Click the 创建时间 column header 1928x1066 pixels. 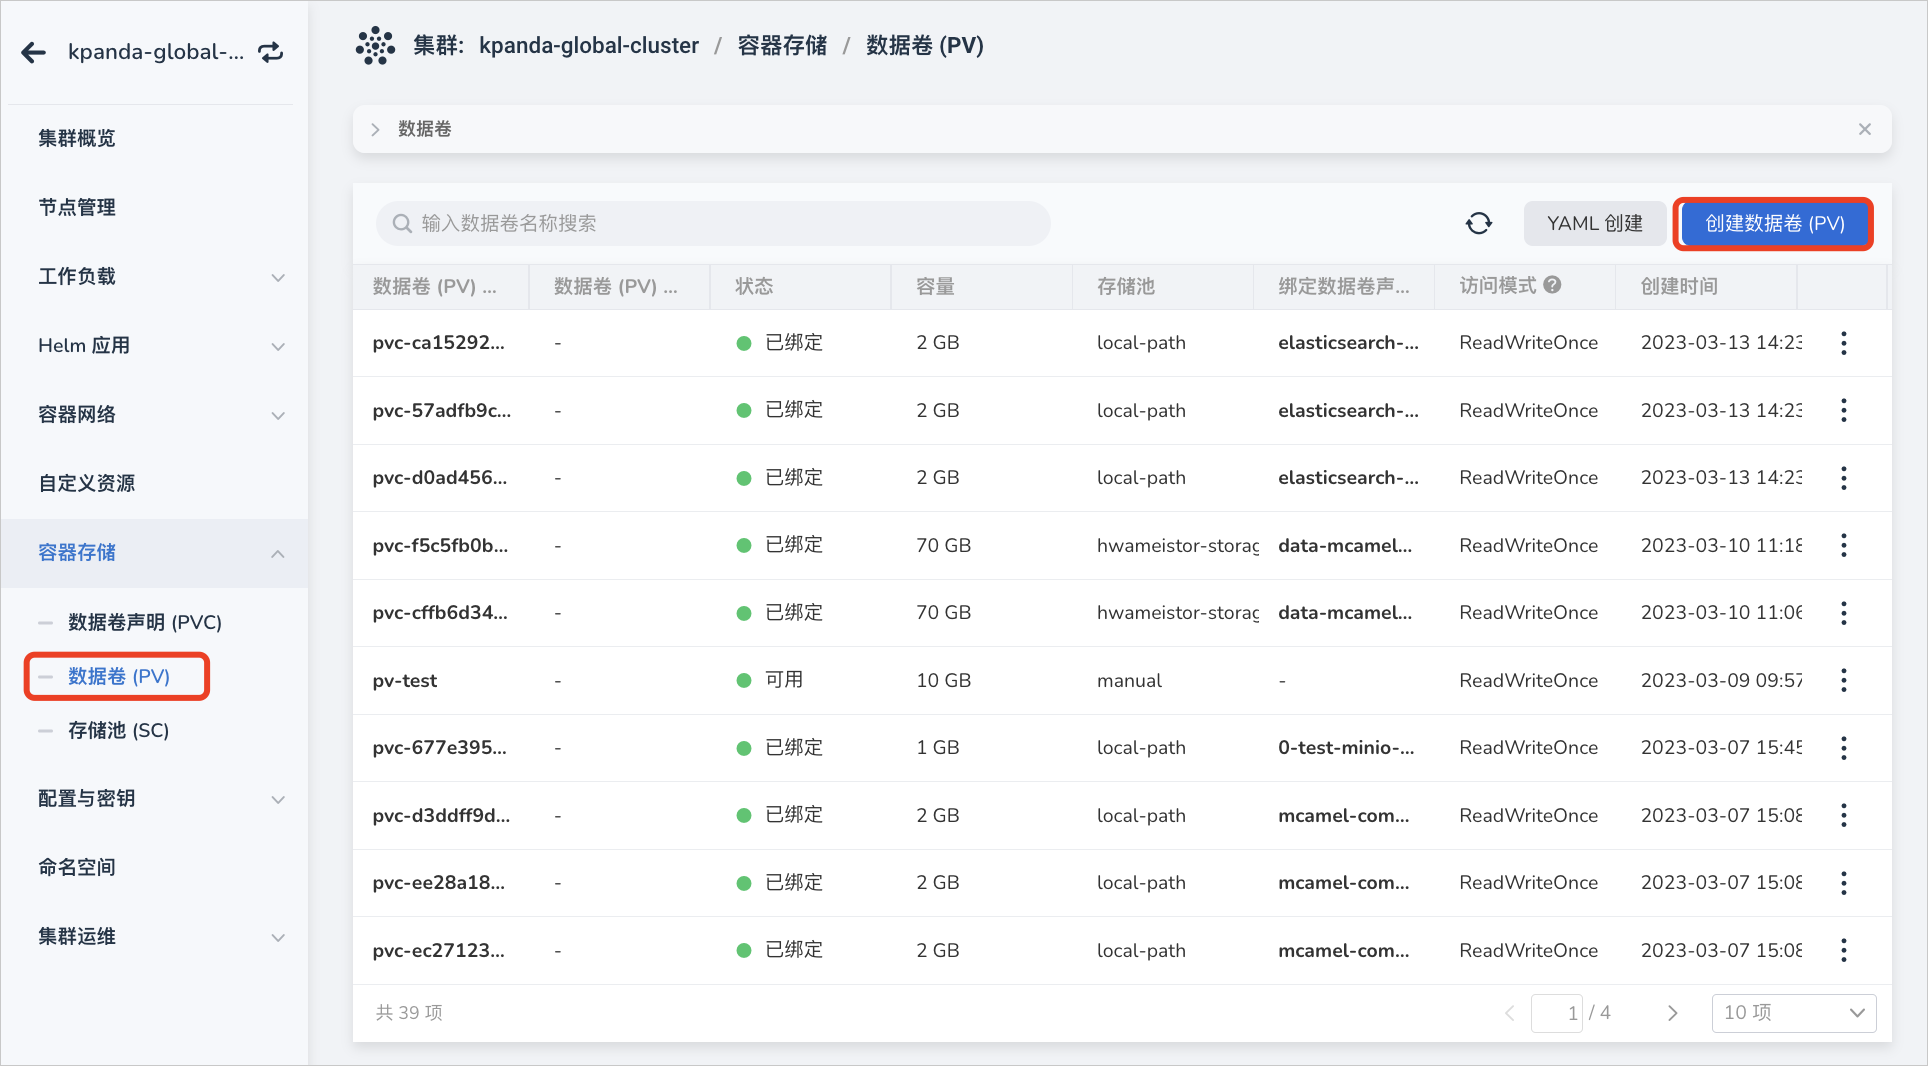(1679, 286)
